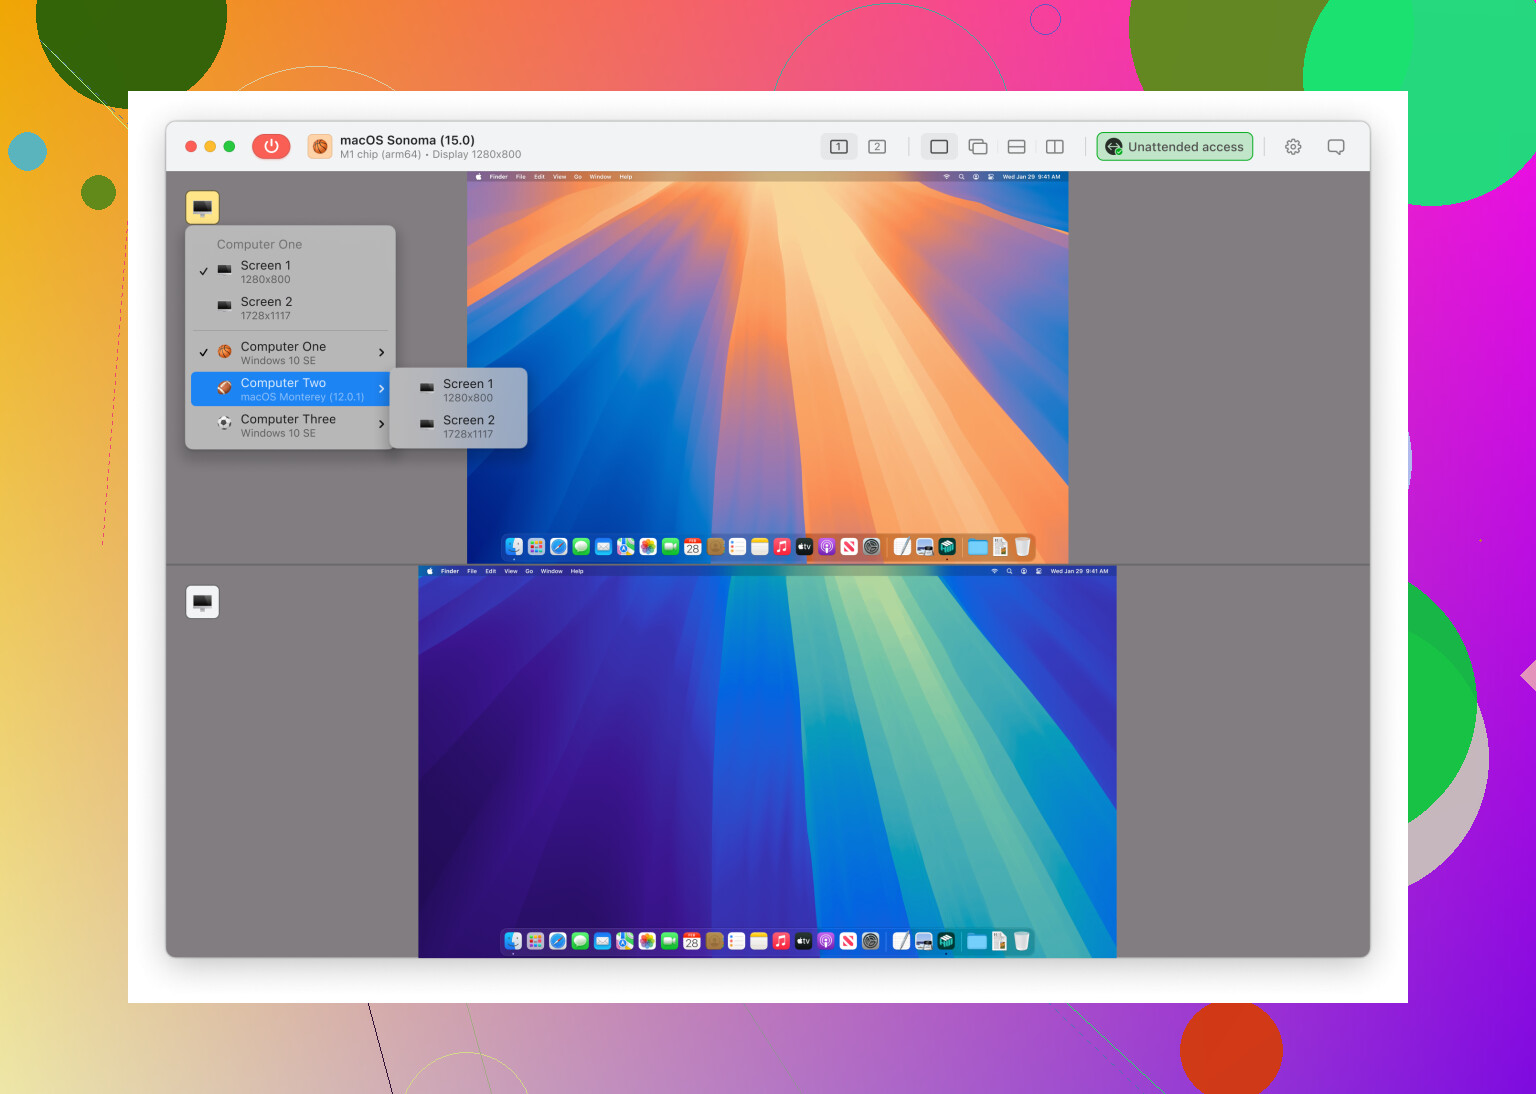Open Window menu in lower remote screen

point(551,571)
